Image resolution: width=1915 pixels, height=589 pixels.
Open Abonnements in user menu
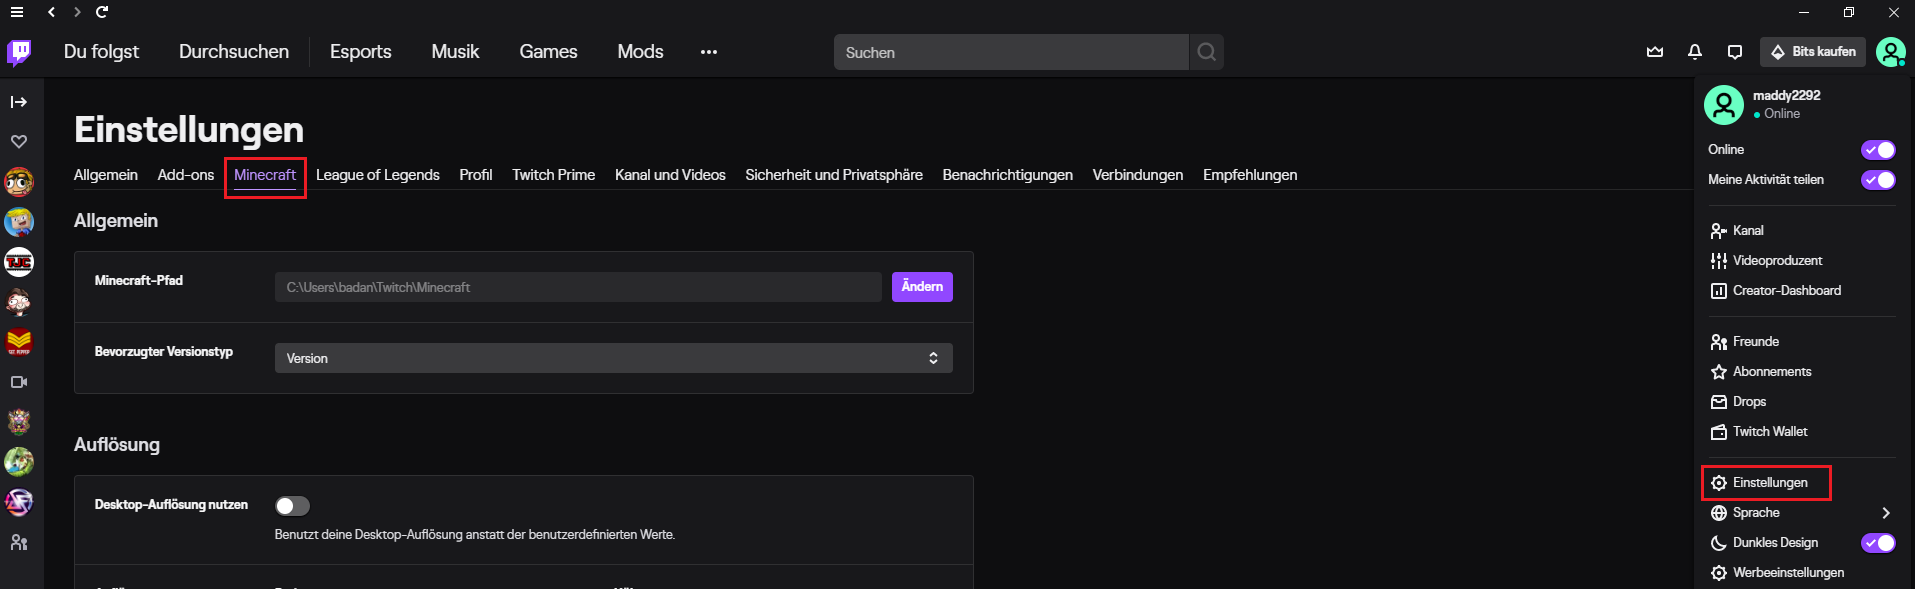1761,372
